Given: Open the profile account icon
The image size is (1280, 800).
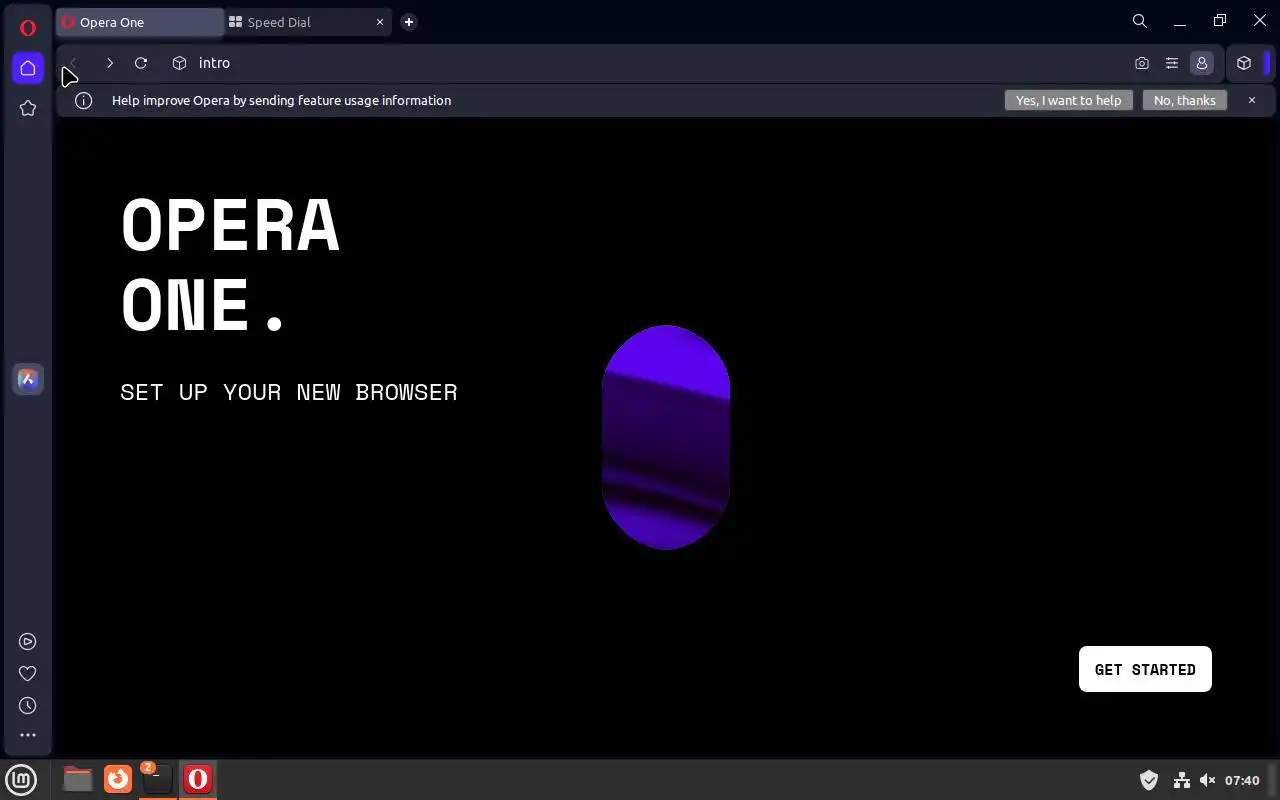Looking at the screenshot, I should 1202,63.
